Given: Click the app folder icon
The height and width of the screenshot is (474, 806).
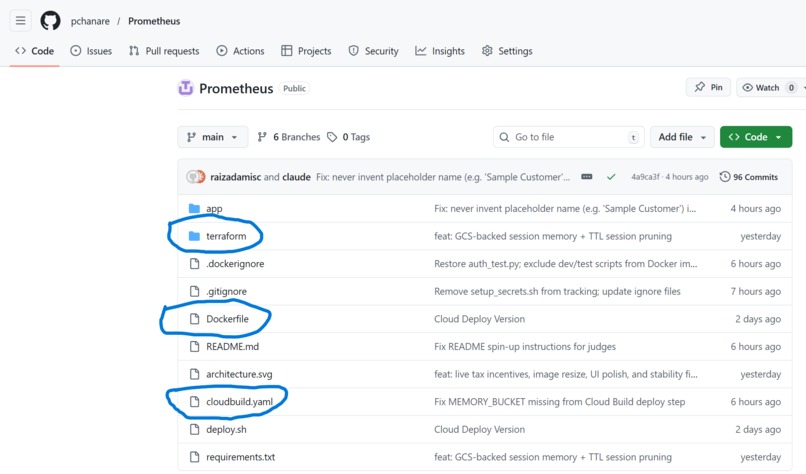Looking at the screenshot, I should [194, 208].
